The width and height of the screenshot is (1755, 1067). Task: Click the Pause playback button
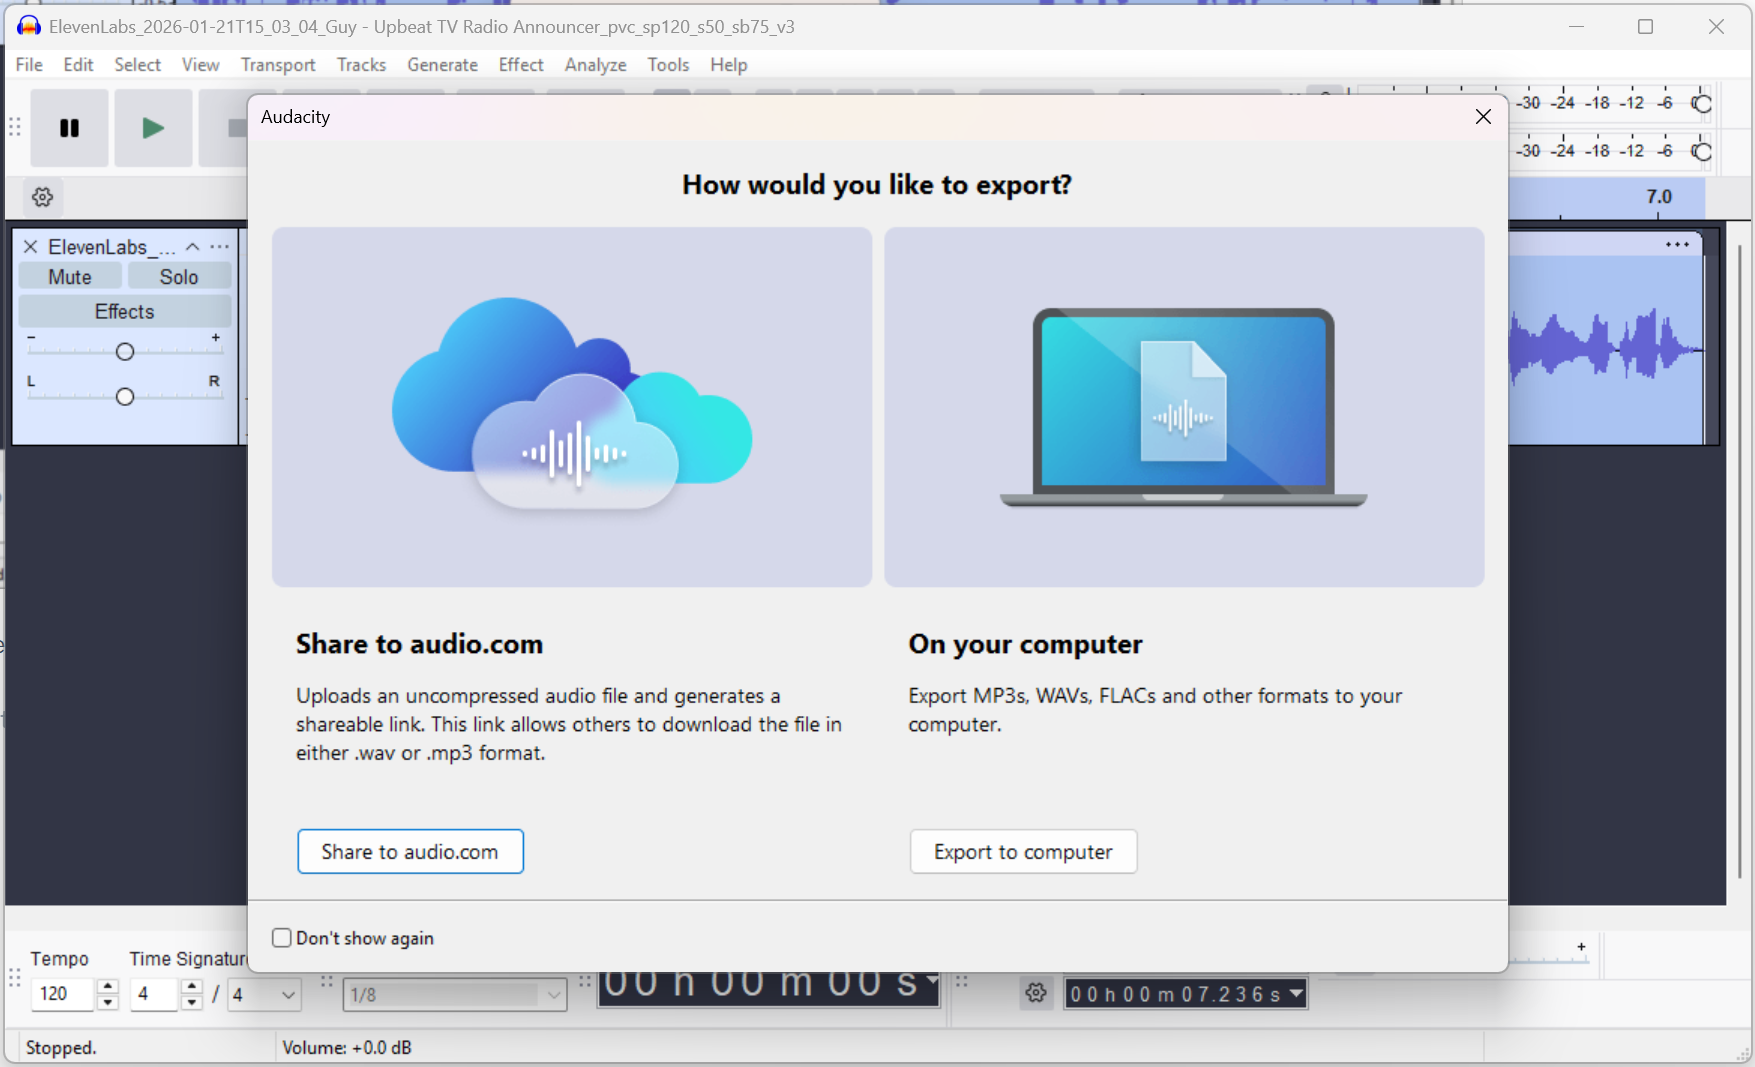tap(69, 128)
